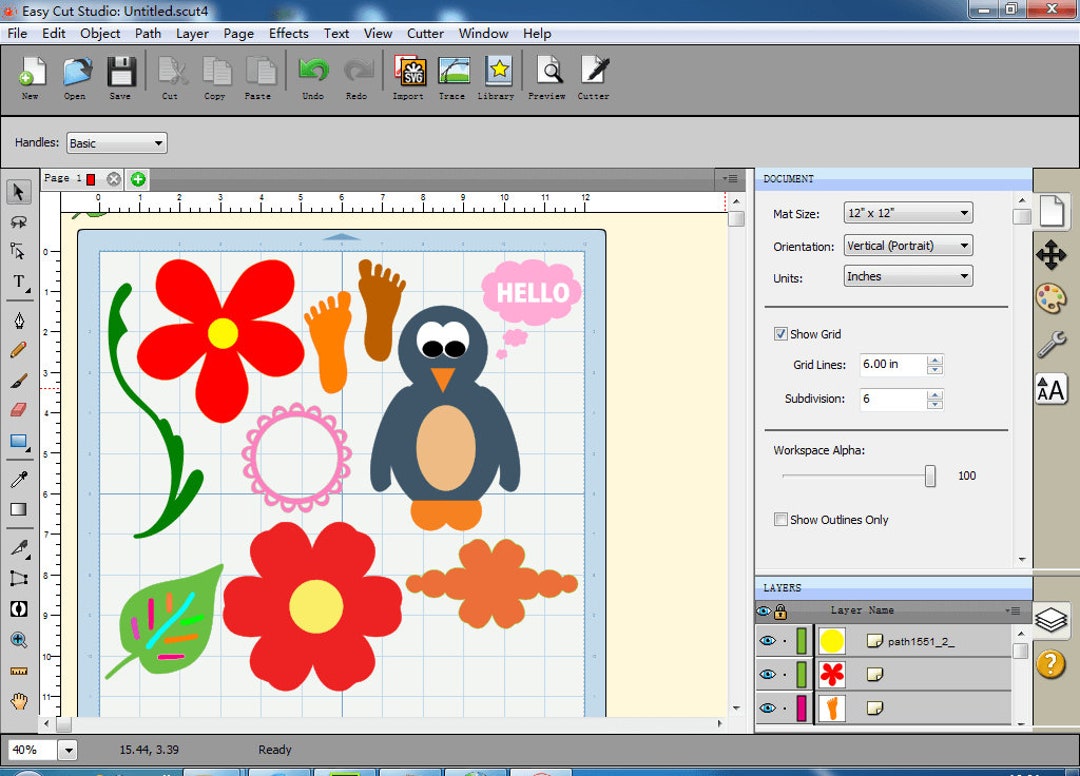
Task: Launch the cut Preview
Action: click(x=546, y=72)
